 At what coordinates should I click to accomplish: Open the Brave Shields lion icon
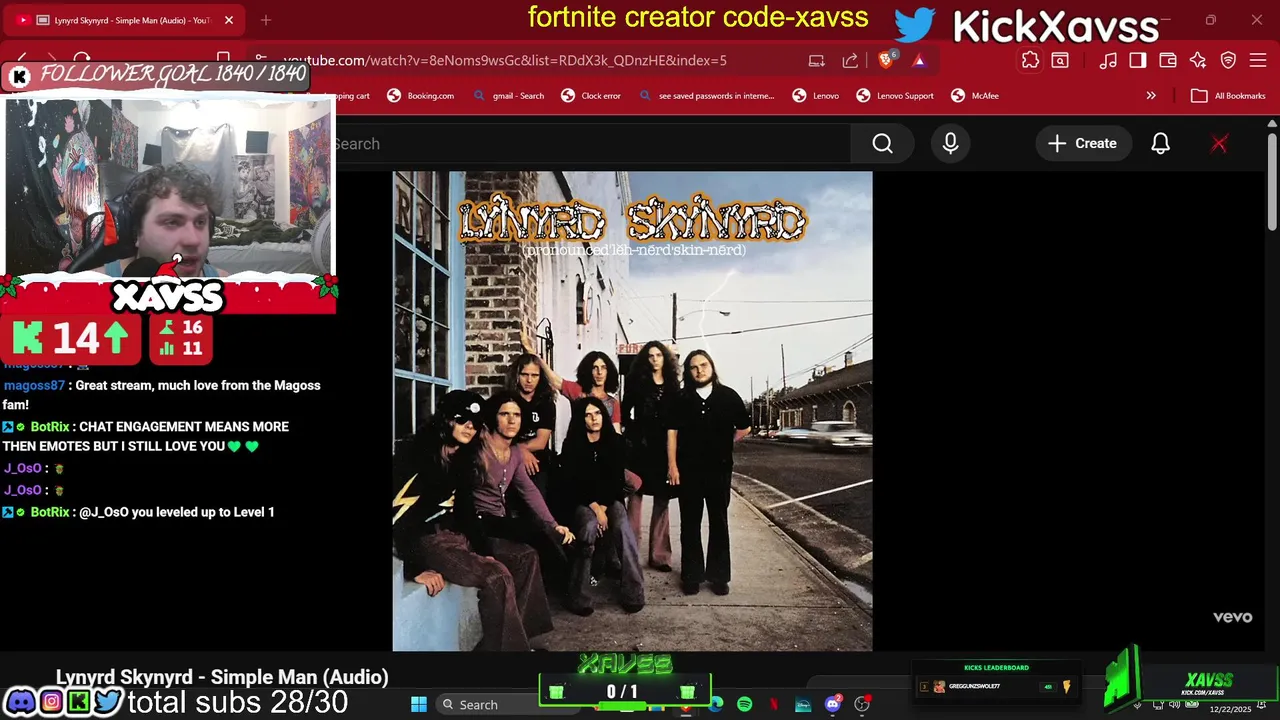(886, 60)
